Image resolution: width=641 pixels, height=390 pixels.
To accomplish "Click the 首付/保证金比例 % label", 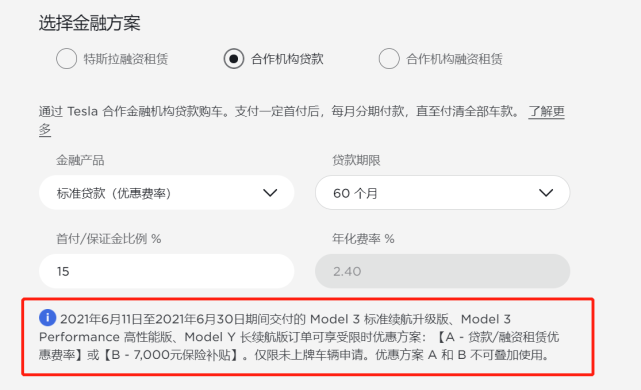I will [109, 239].
